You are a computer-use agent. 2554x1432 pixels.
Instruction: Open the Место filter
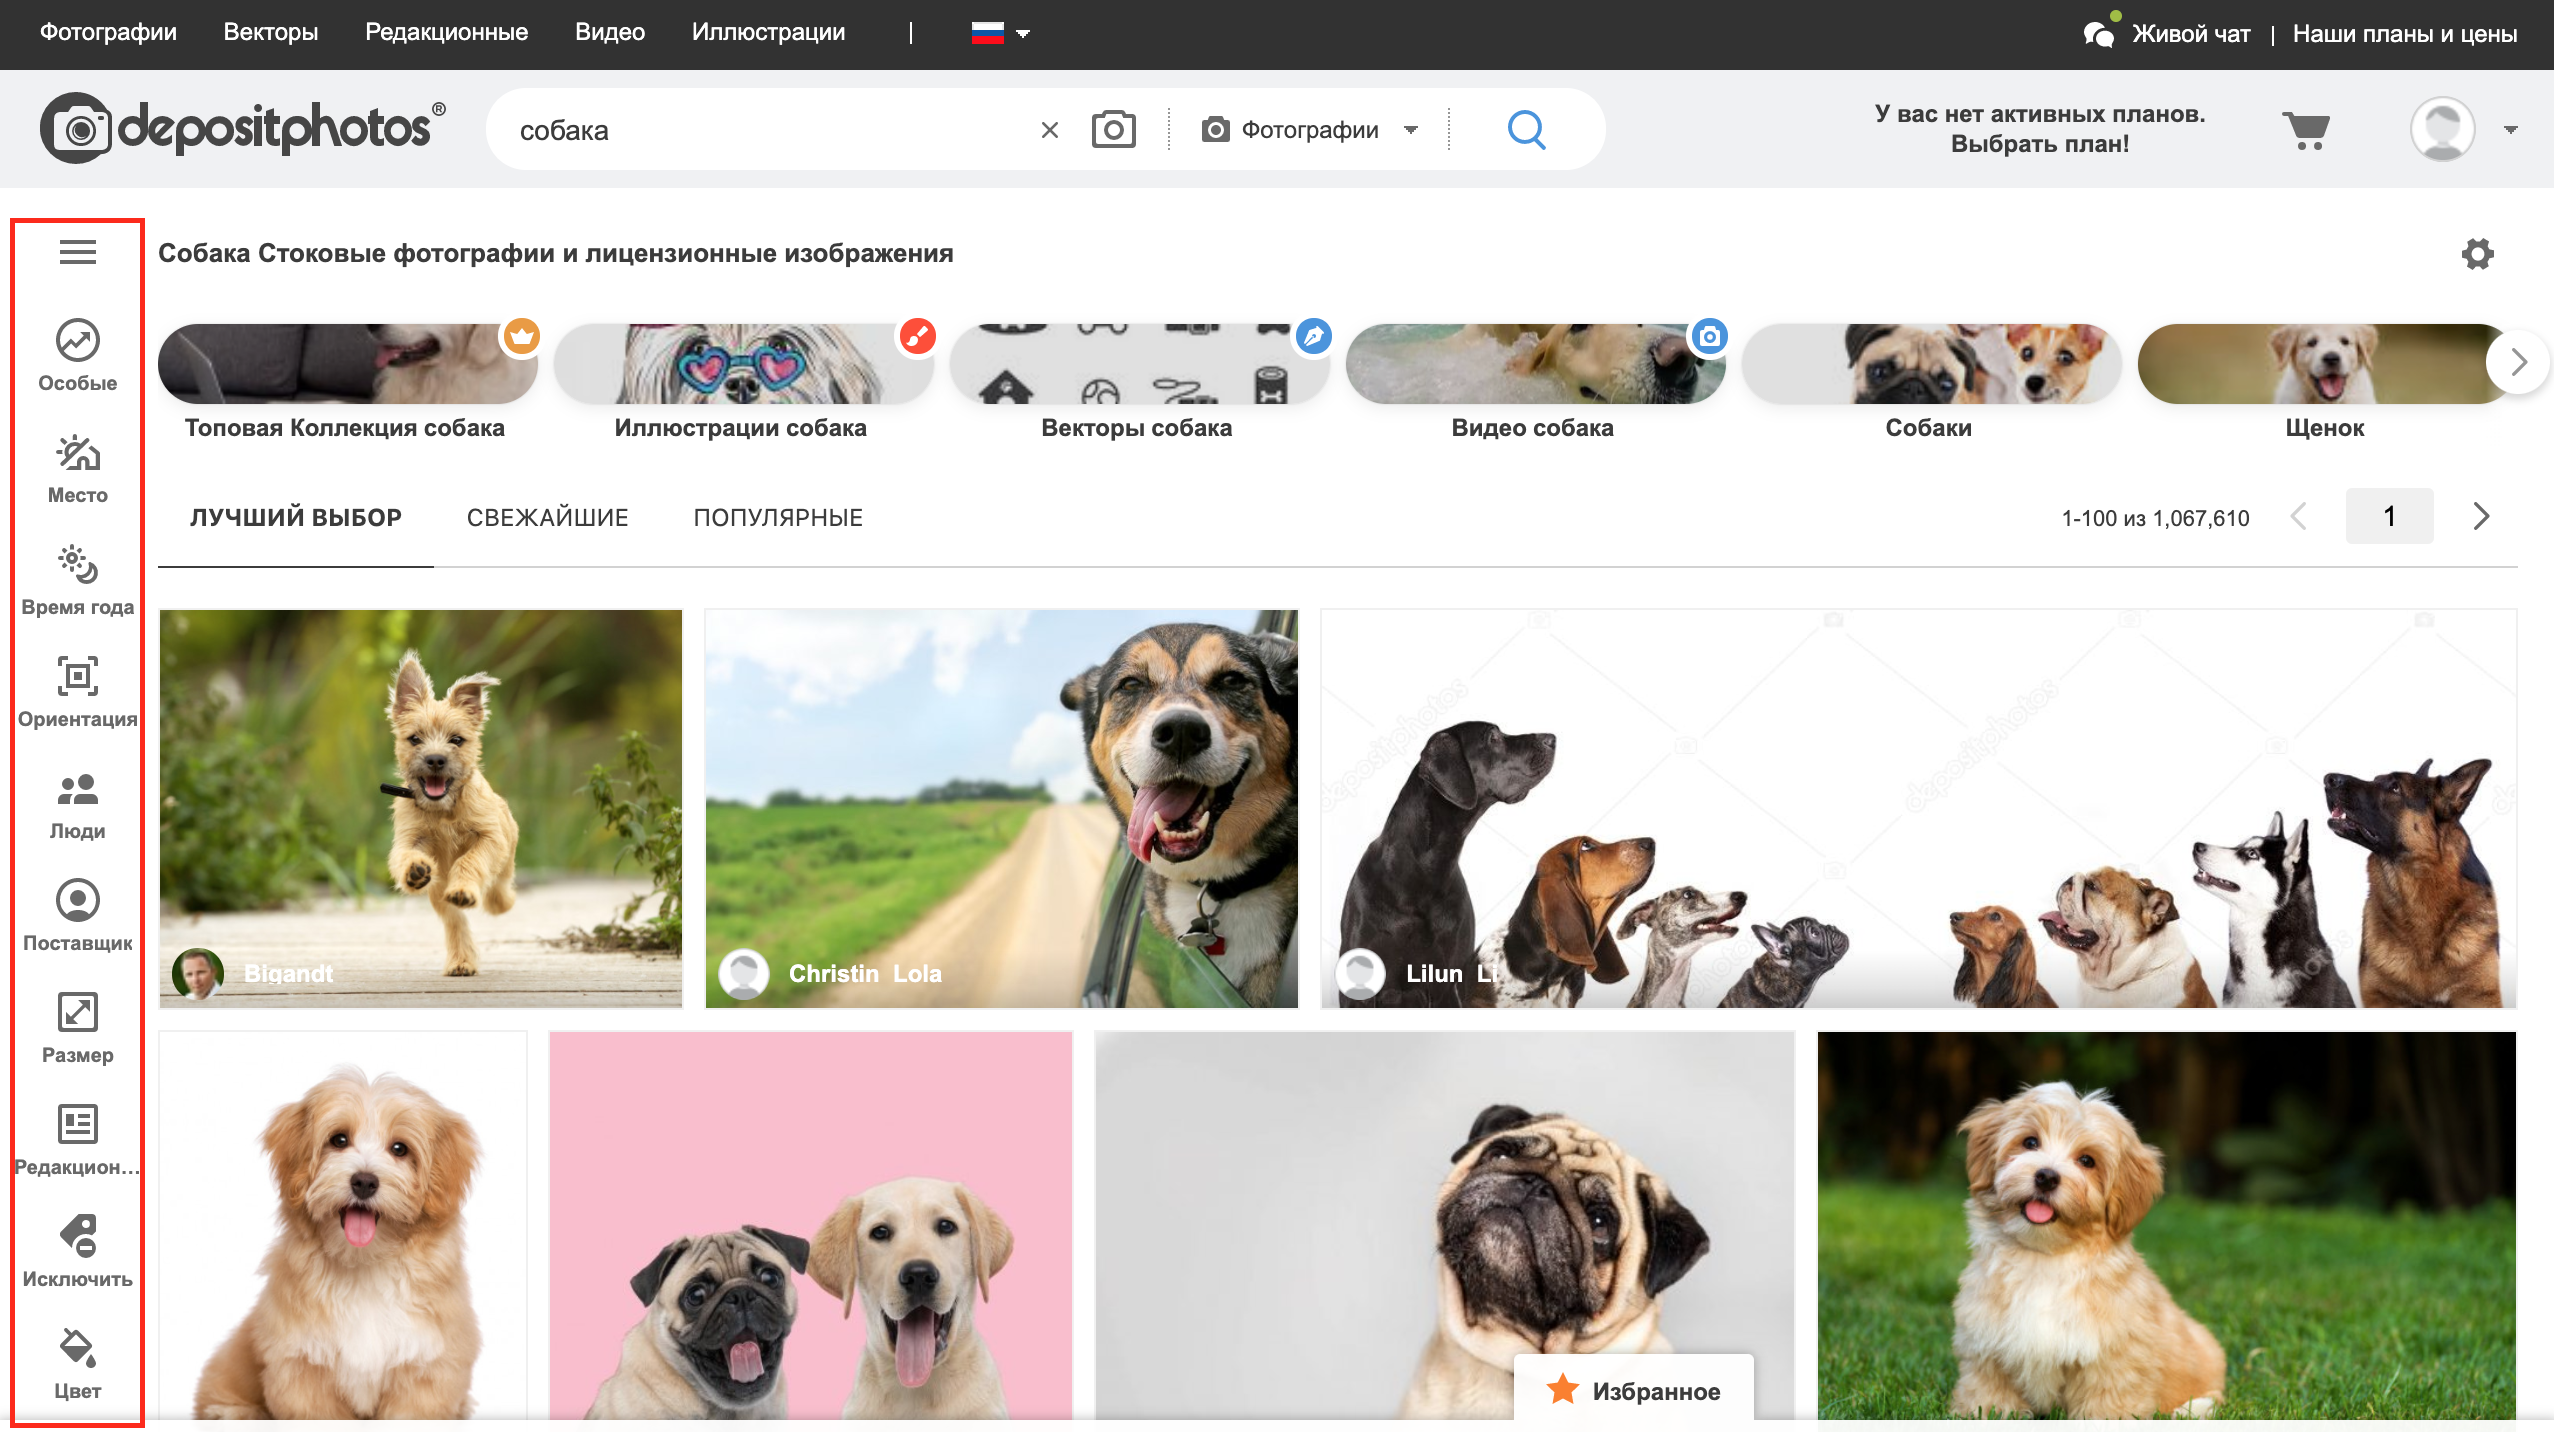click(78, 468)
